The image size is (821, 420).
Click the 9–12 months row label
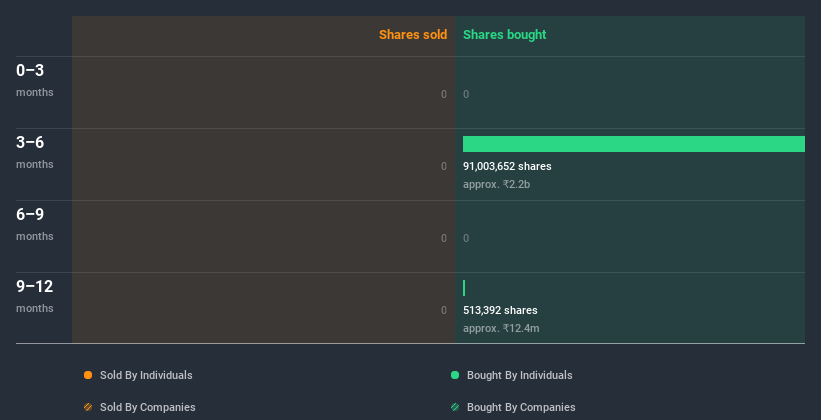tap(35, 296)
